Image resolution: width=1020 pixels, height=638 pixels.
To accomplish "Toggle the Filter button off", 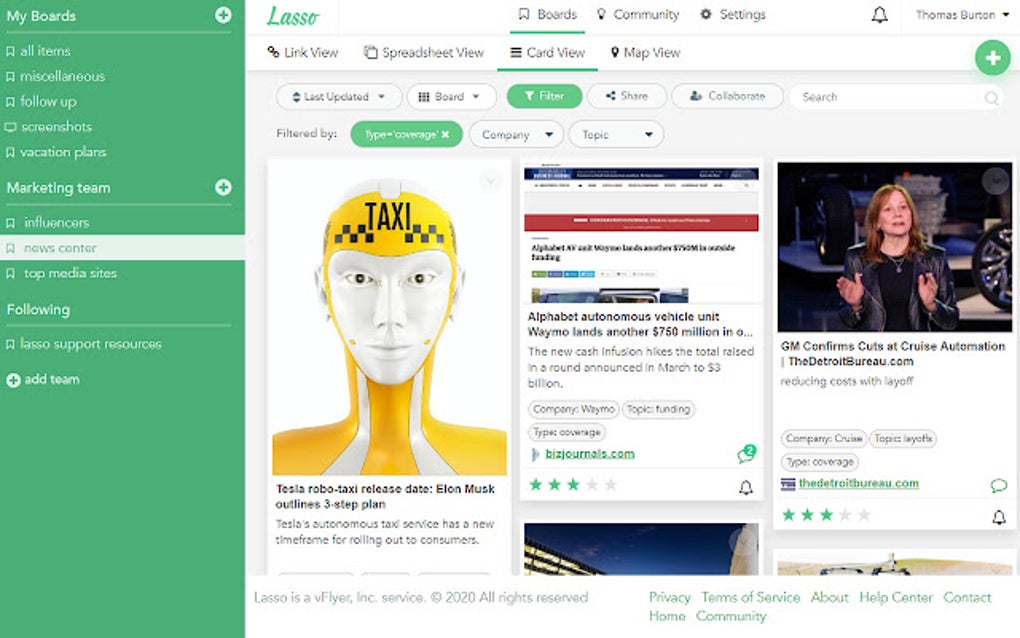I will pyautogui.click(x=546, y=96).
